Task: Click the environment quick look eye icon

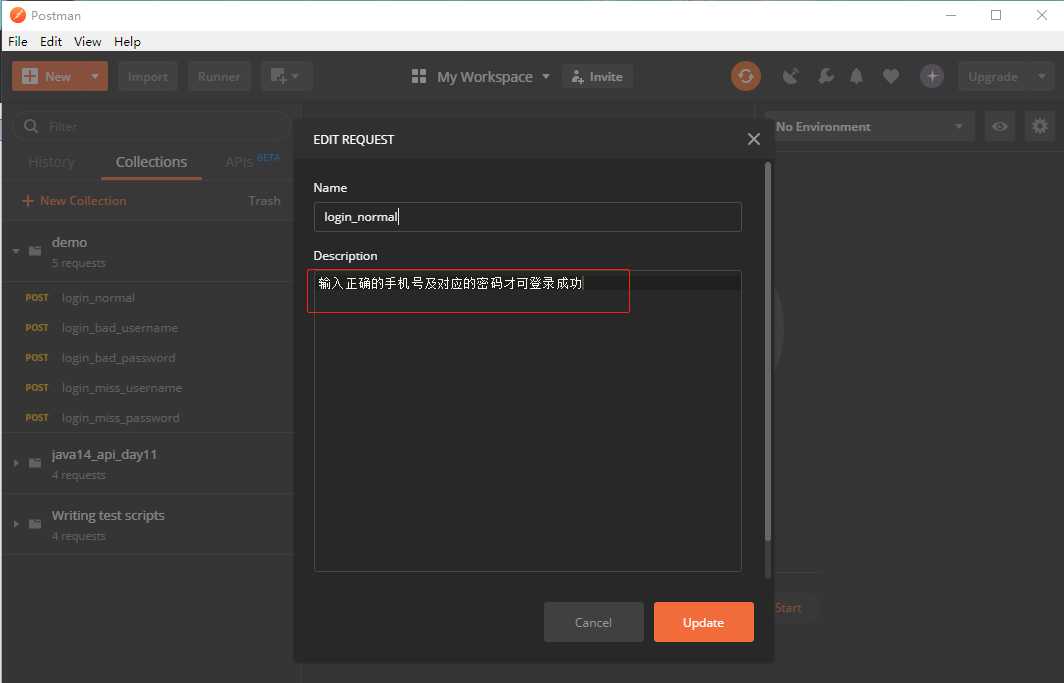Action: 1000,126
